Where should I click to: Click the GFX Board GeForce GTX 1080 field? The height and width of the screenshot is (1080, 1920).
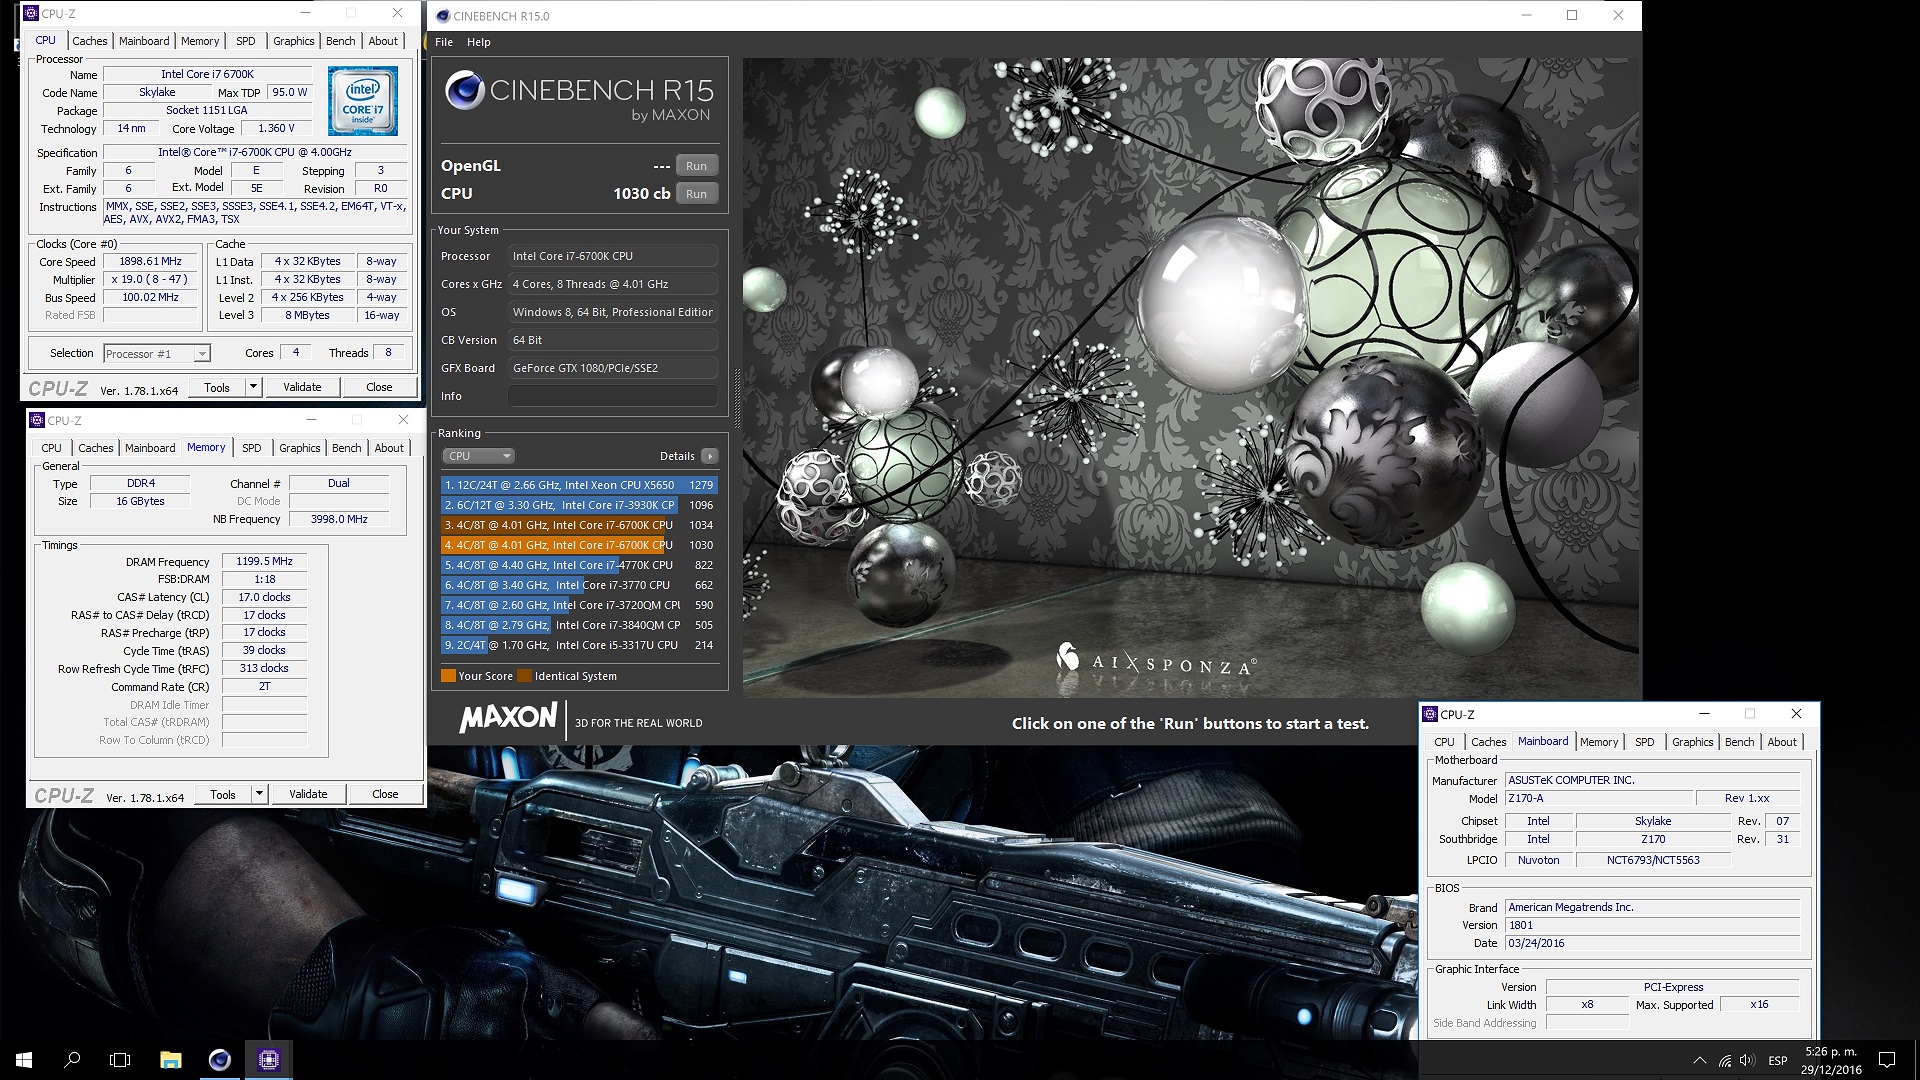pos(613,368)
